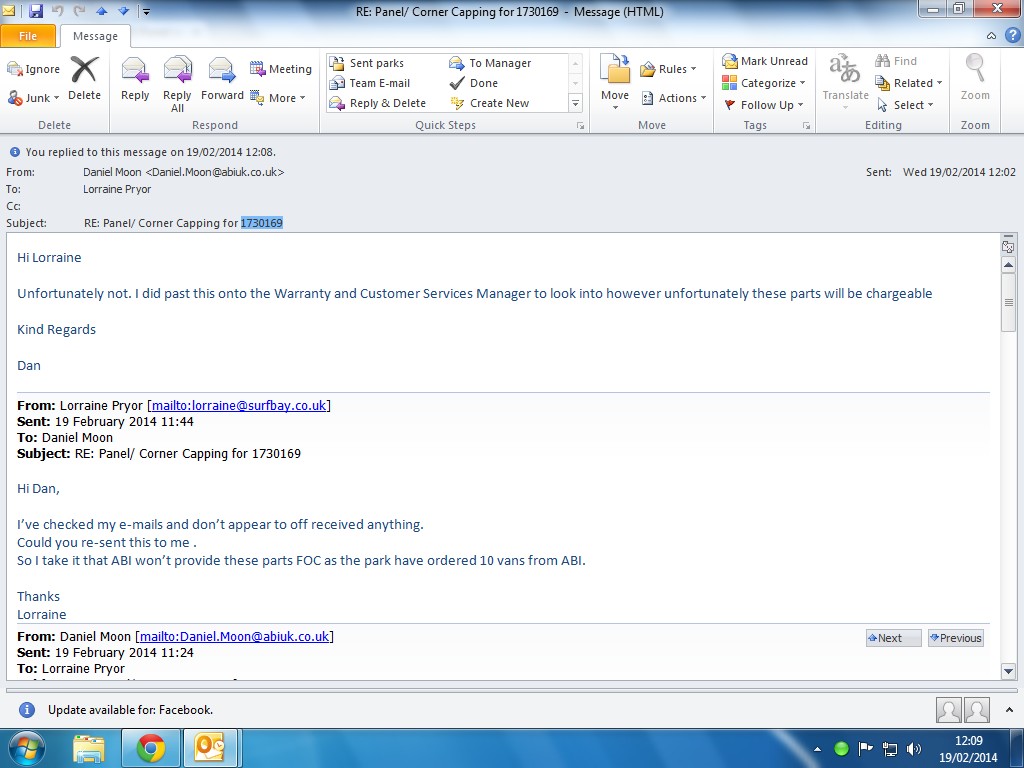Expand the Rules dropdown

pyautogui.click(x=668, y=69)
